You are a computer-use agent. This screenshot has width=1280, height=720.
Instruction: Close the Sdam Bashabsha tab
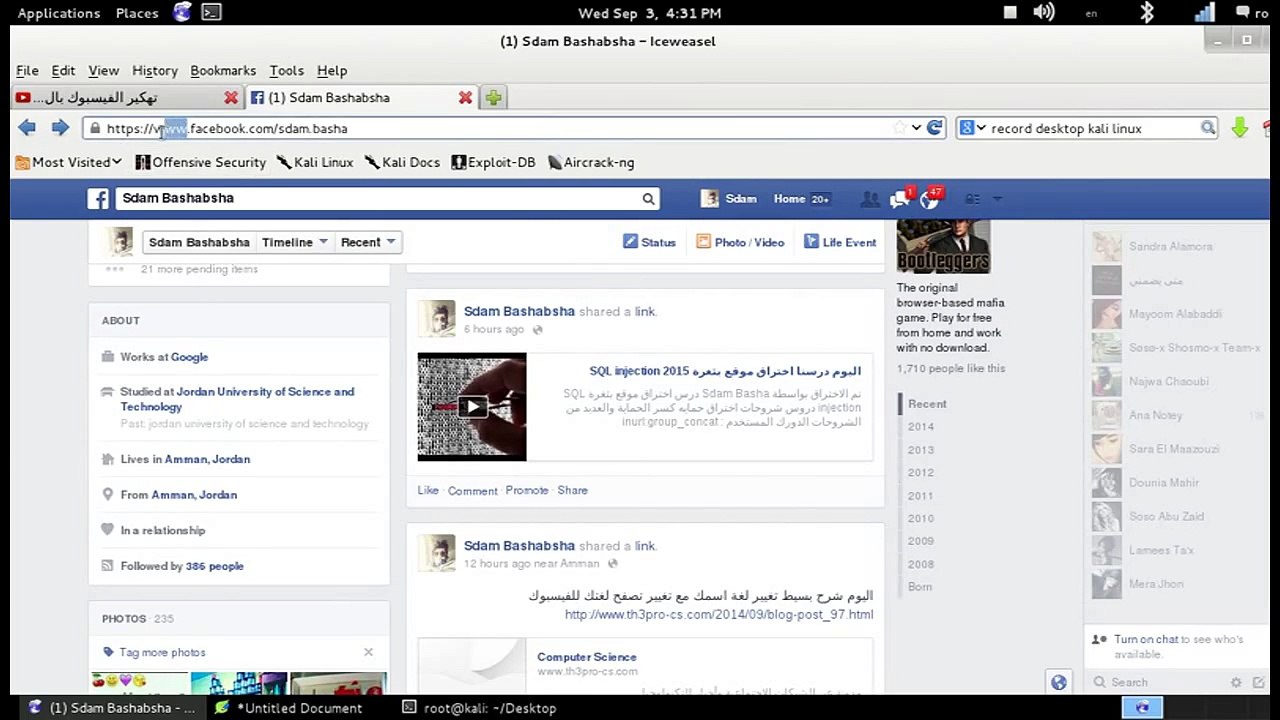pos(465,97)
